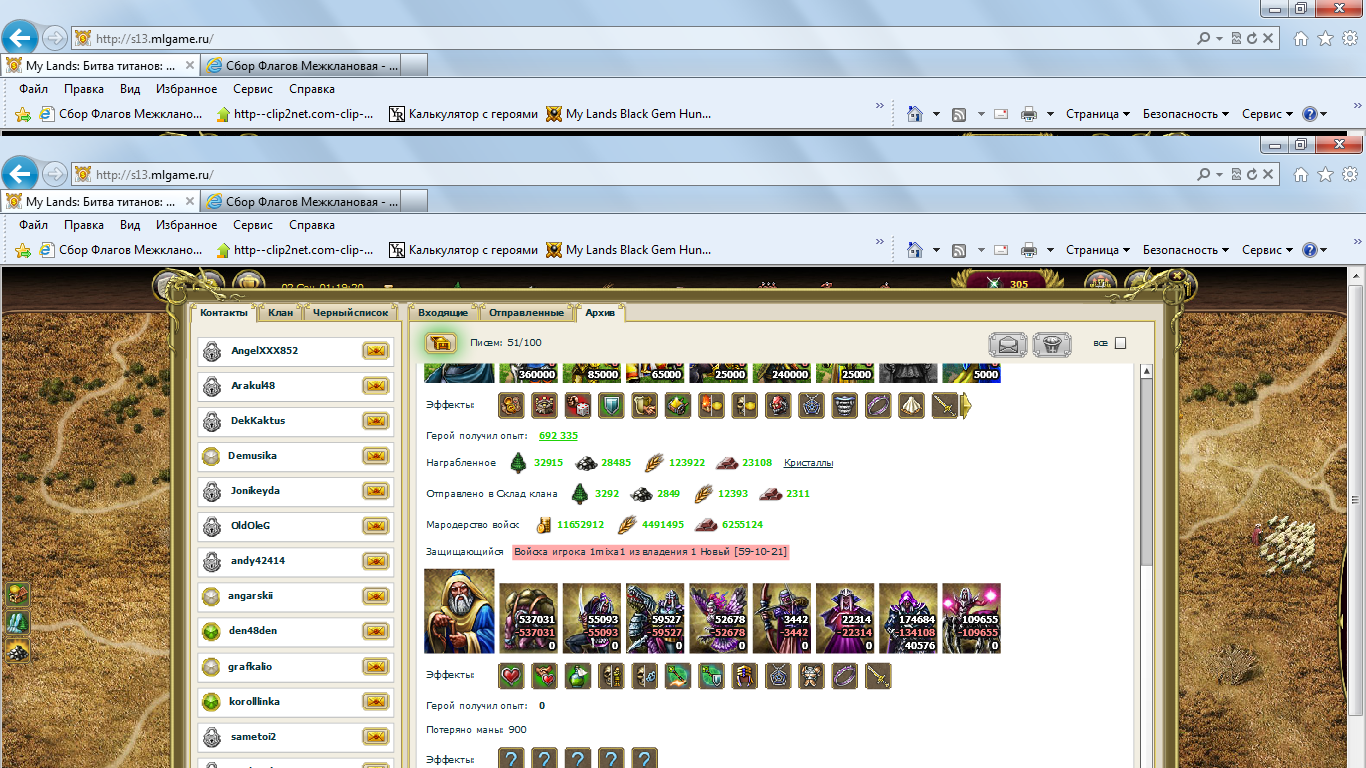This screenshot has height=768, width=1366.
Task: Open Сервис toolbar dropdown in the lower browser window
Action: pos(1268,250)
